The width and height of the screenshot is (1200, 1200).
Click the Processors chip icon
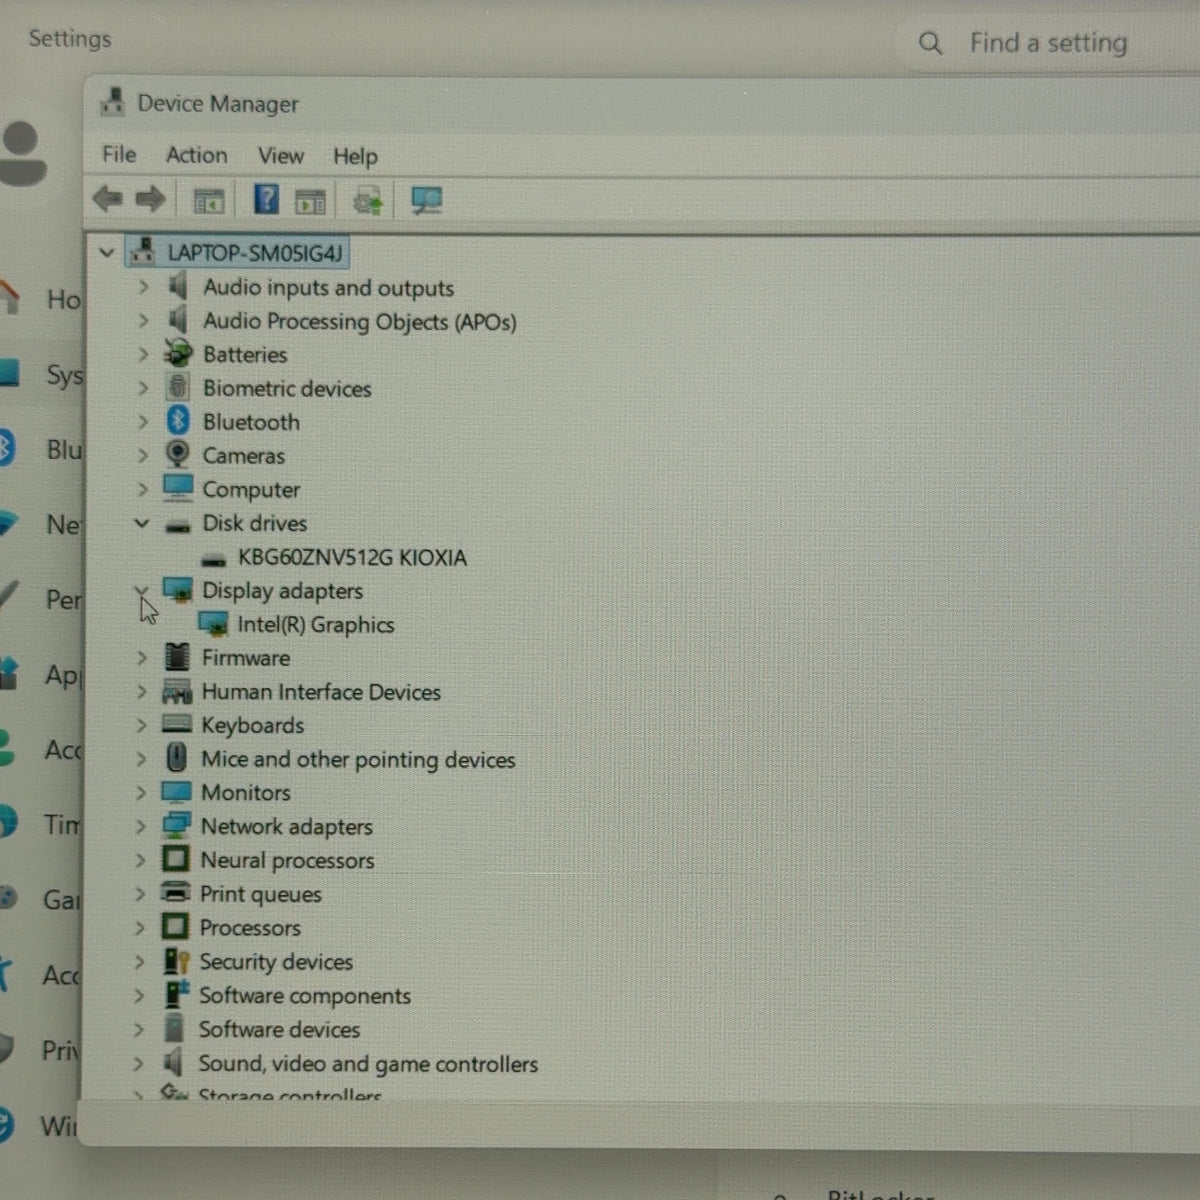[175, 927]
